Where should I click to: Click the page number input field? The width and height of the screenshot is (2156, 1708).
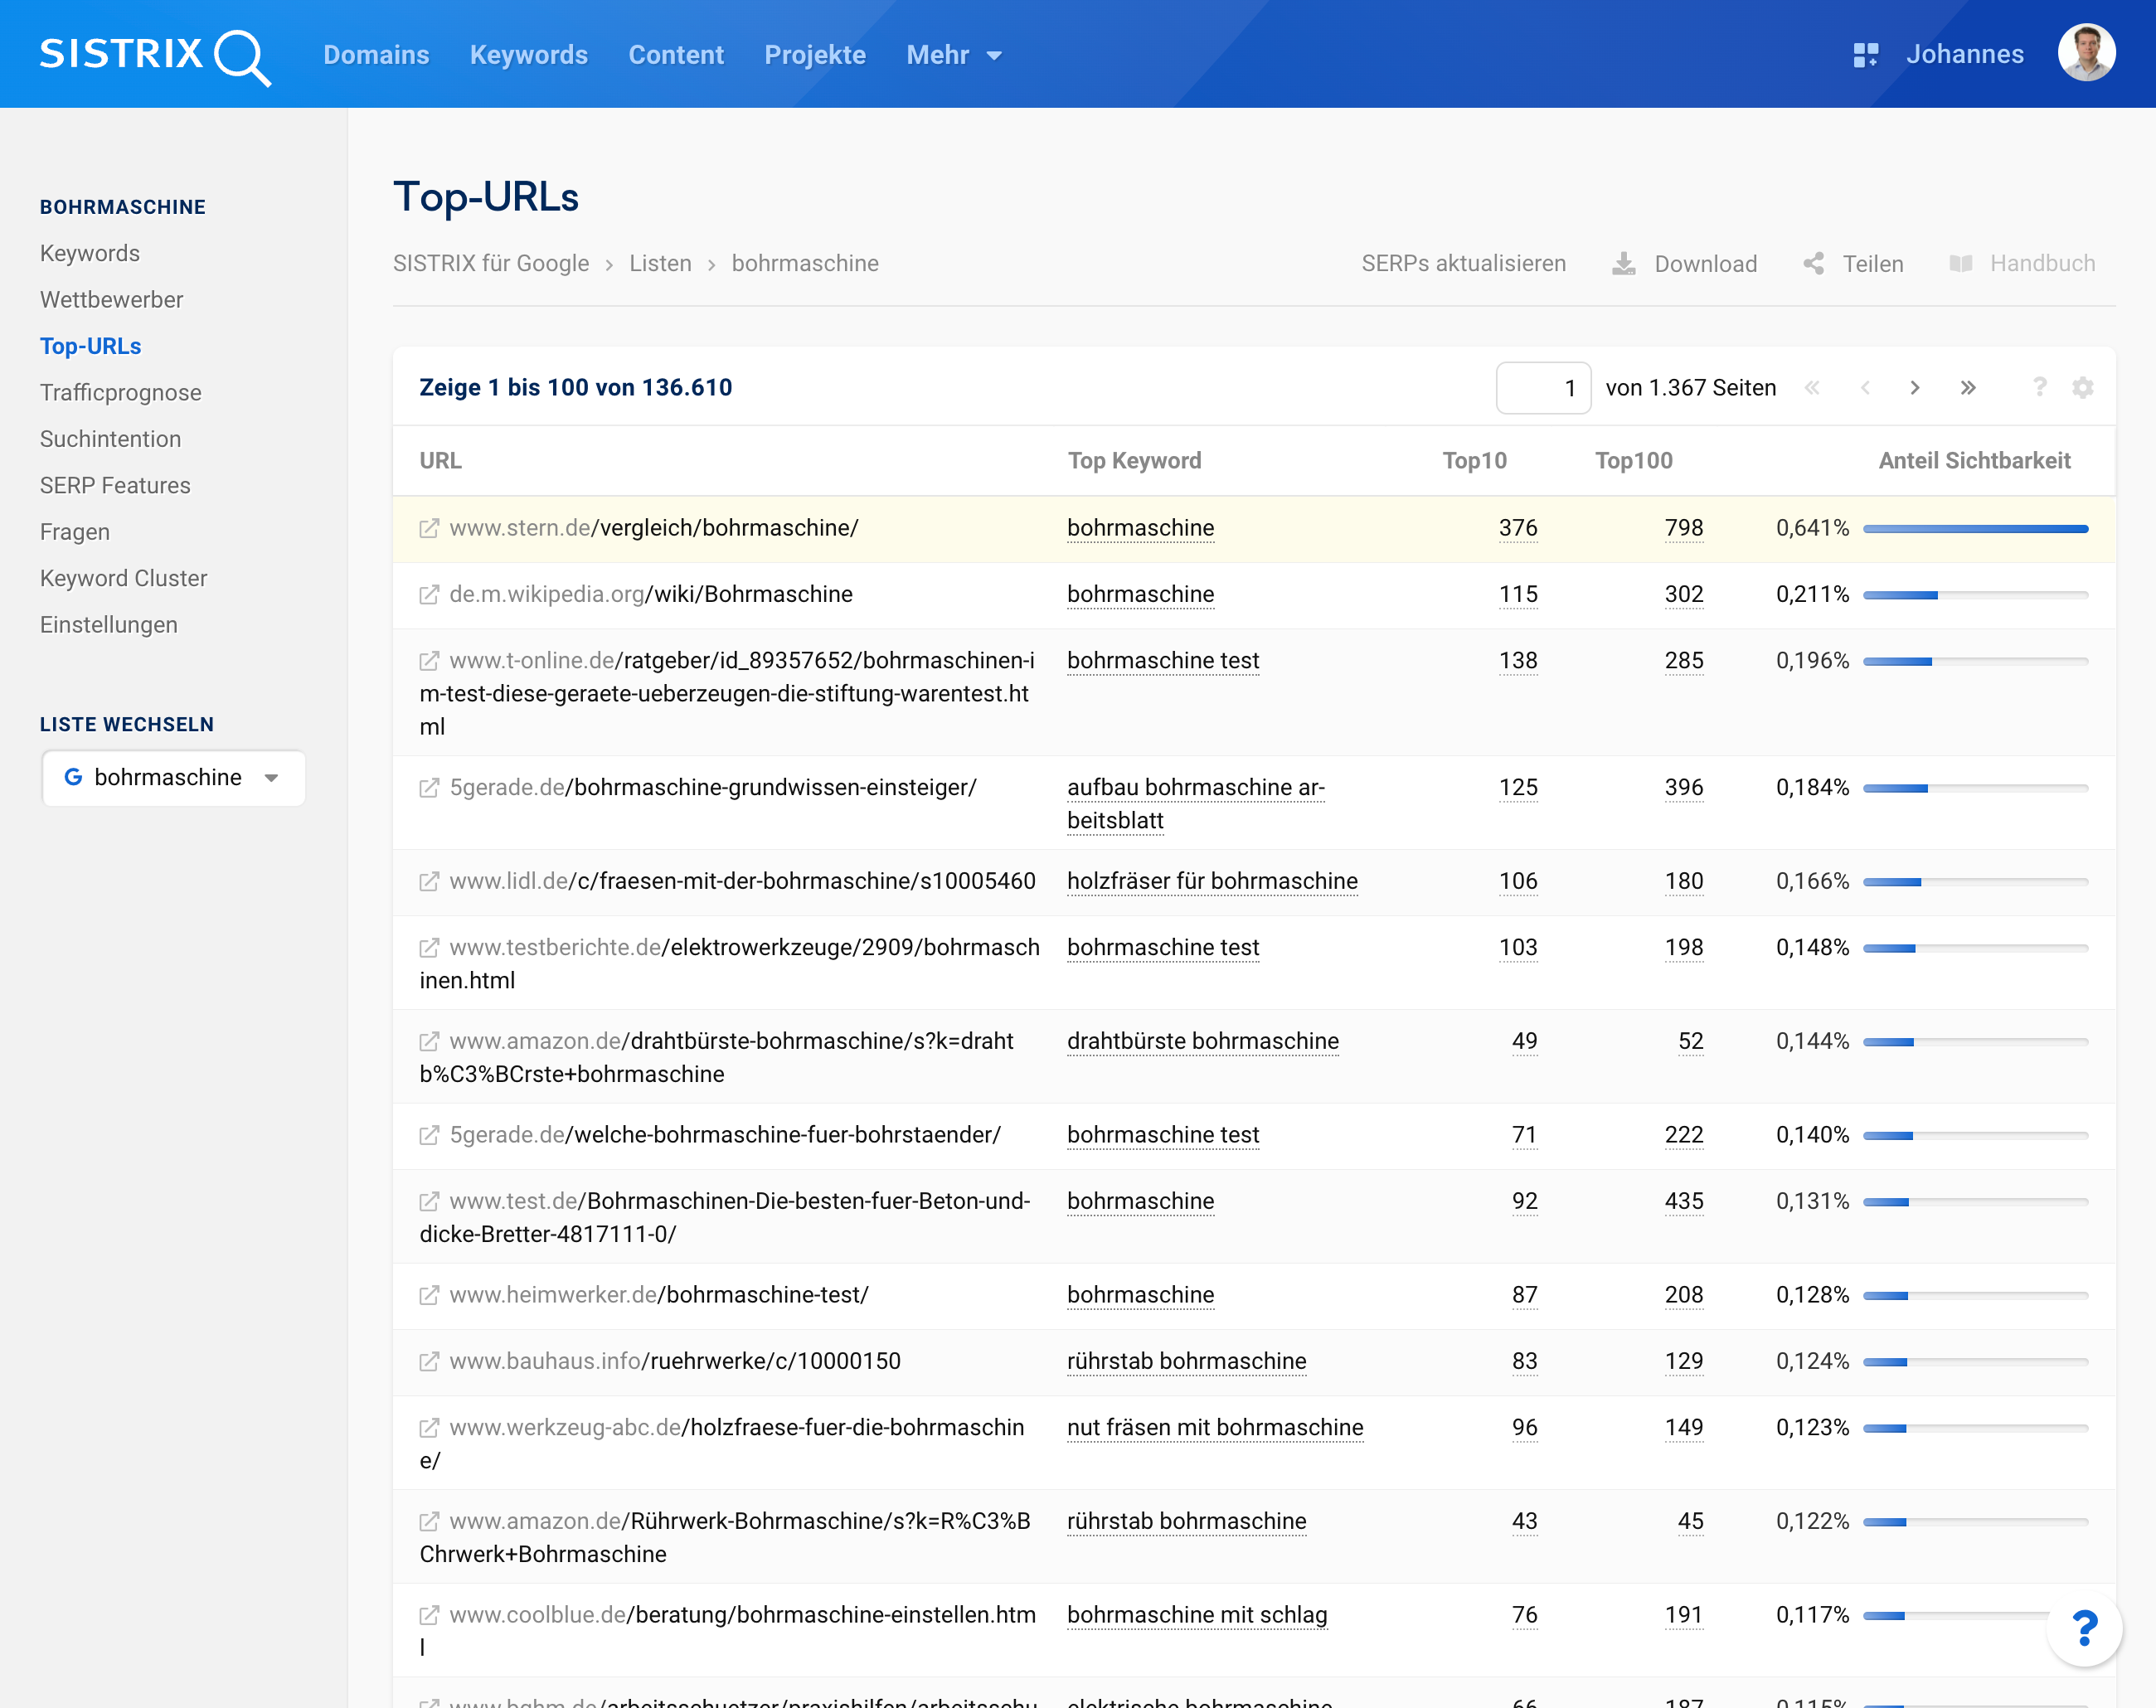click(1543, 388)
